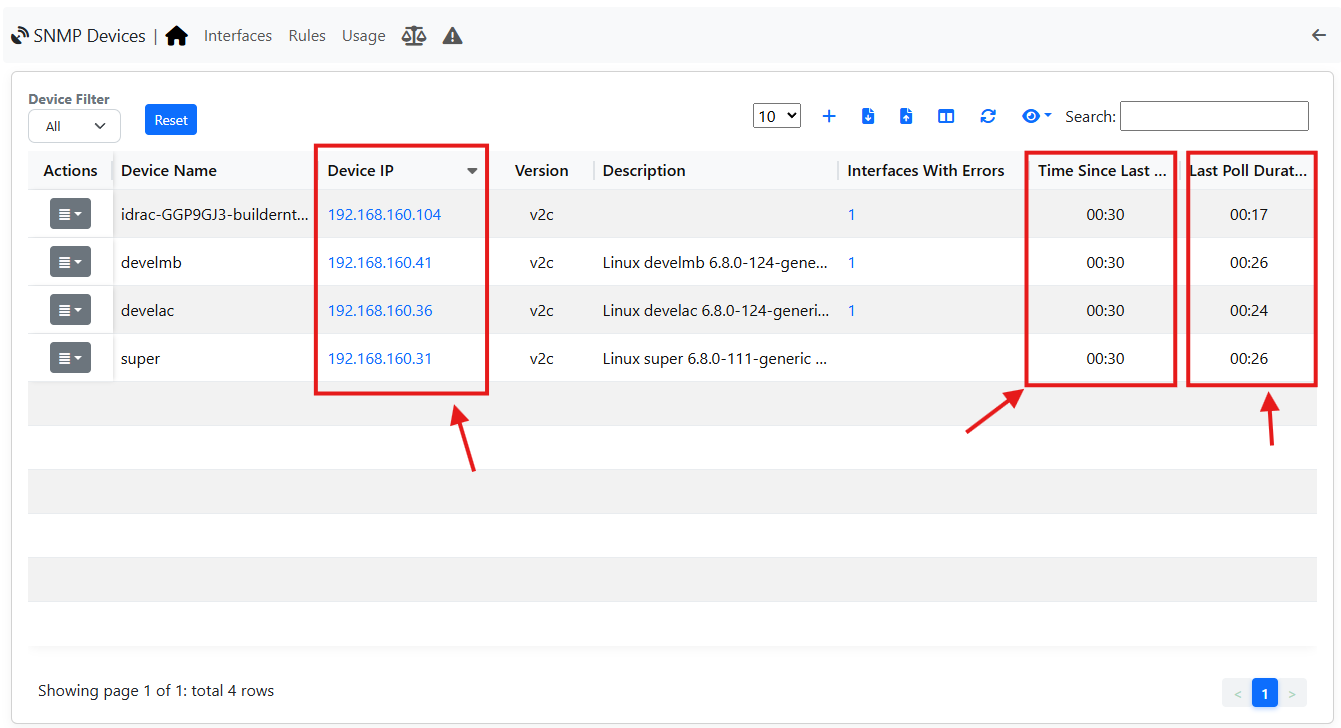Click inside the Search field

click(1214, 116)
